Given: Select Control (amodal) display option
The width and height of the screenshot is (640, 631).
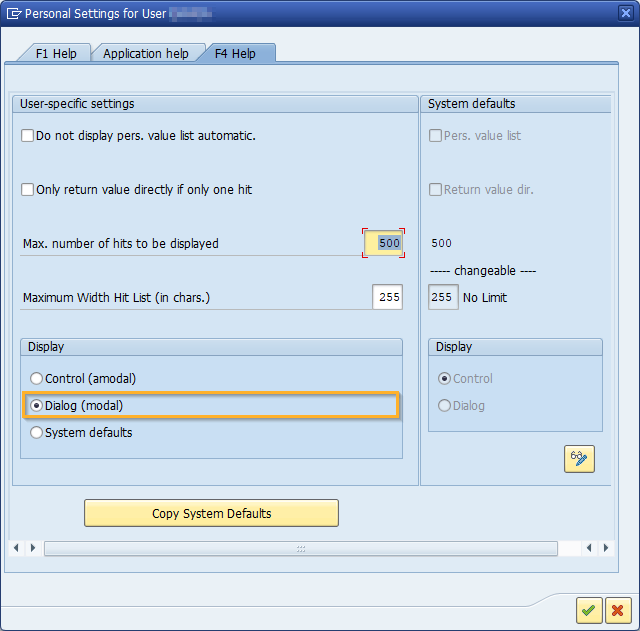Looking at the screenshot, I should (x=36, y=378).
